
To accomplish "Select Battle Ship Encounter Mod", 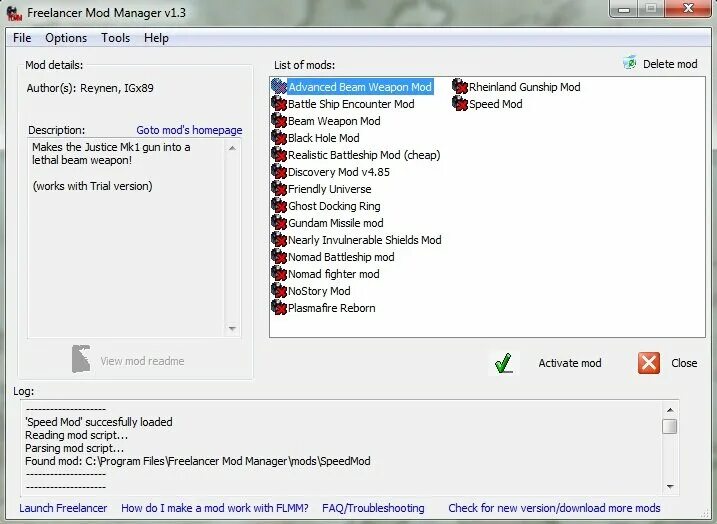I will click(351, 104).
